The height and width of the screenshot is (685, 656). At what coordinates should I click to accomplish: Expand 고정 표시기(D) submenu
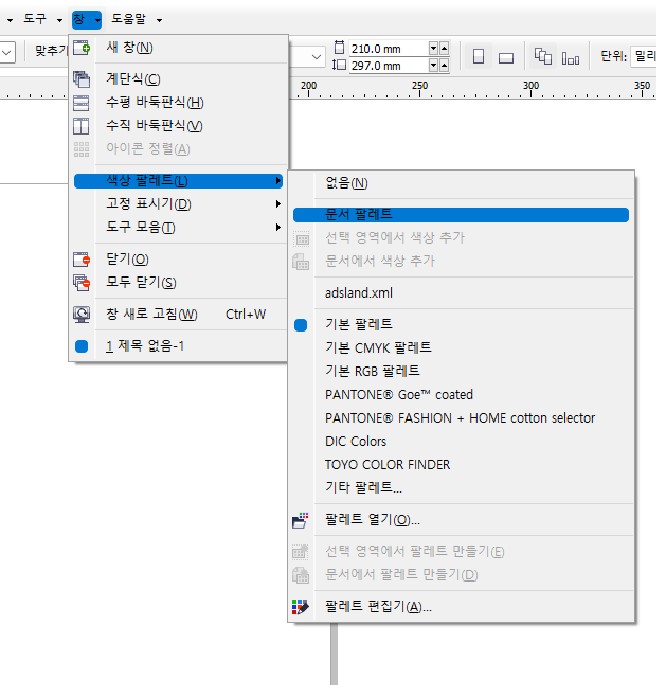click(178, 204)
